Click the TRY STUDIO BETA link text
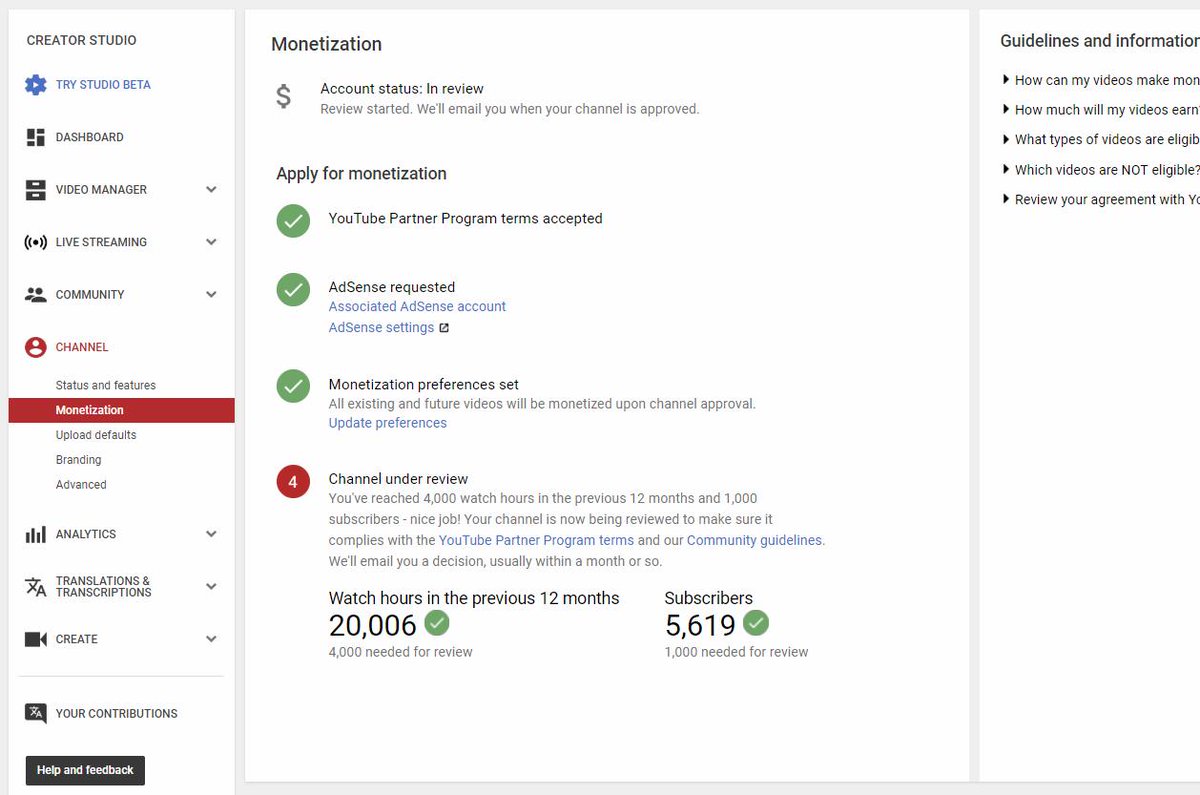Screen dimensions: 1200x795 tap(103, 85)
